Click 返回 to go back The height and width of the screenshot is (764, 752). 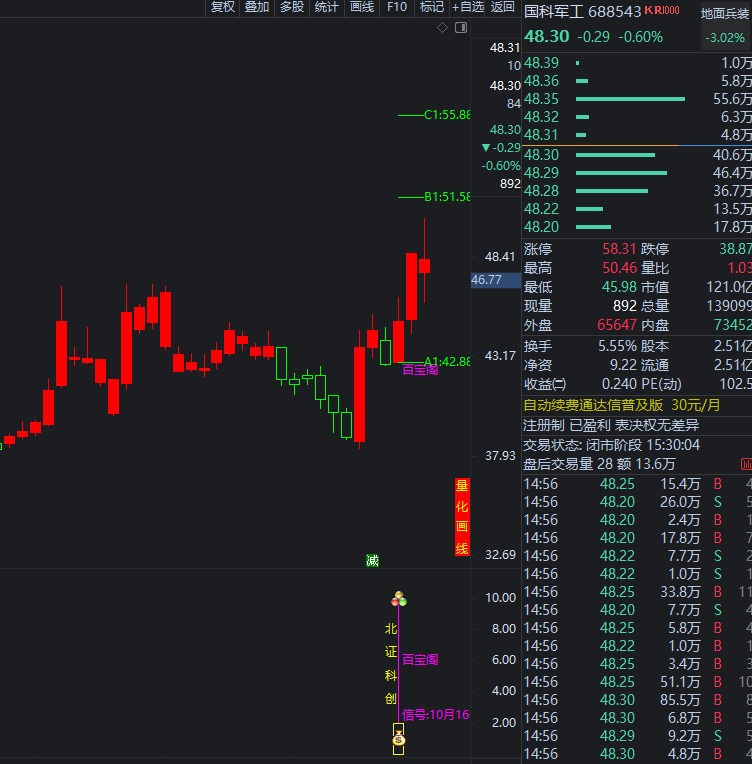click(502, 7)
